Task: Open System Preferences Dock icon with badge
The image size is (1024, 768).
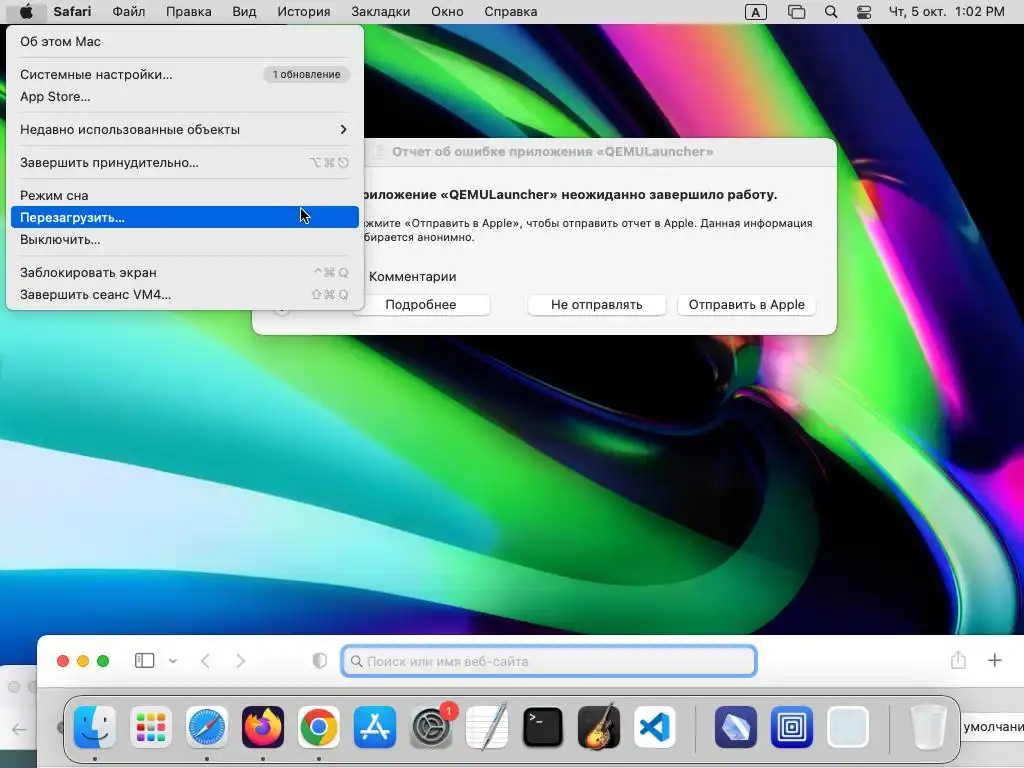Action: pyautogui.click(x=431, y=727)
